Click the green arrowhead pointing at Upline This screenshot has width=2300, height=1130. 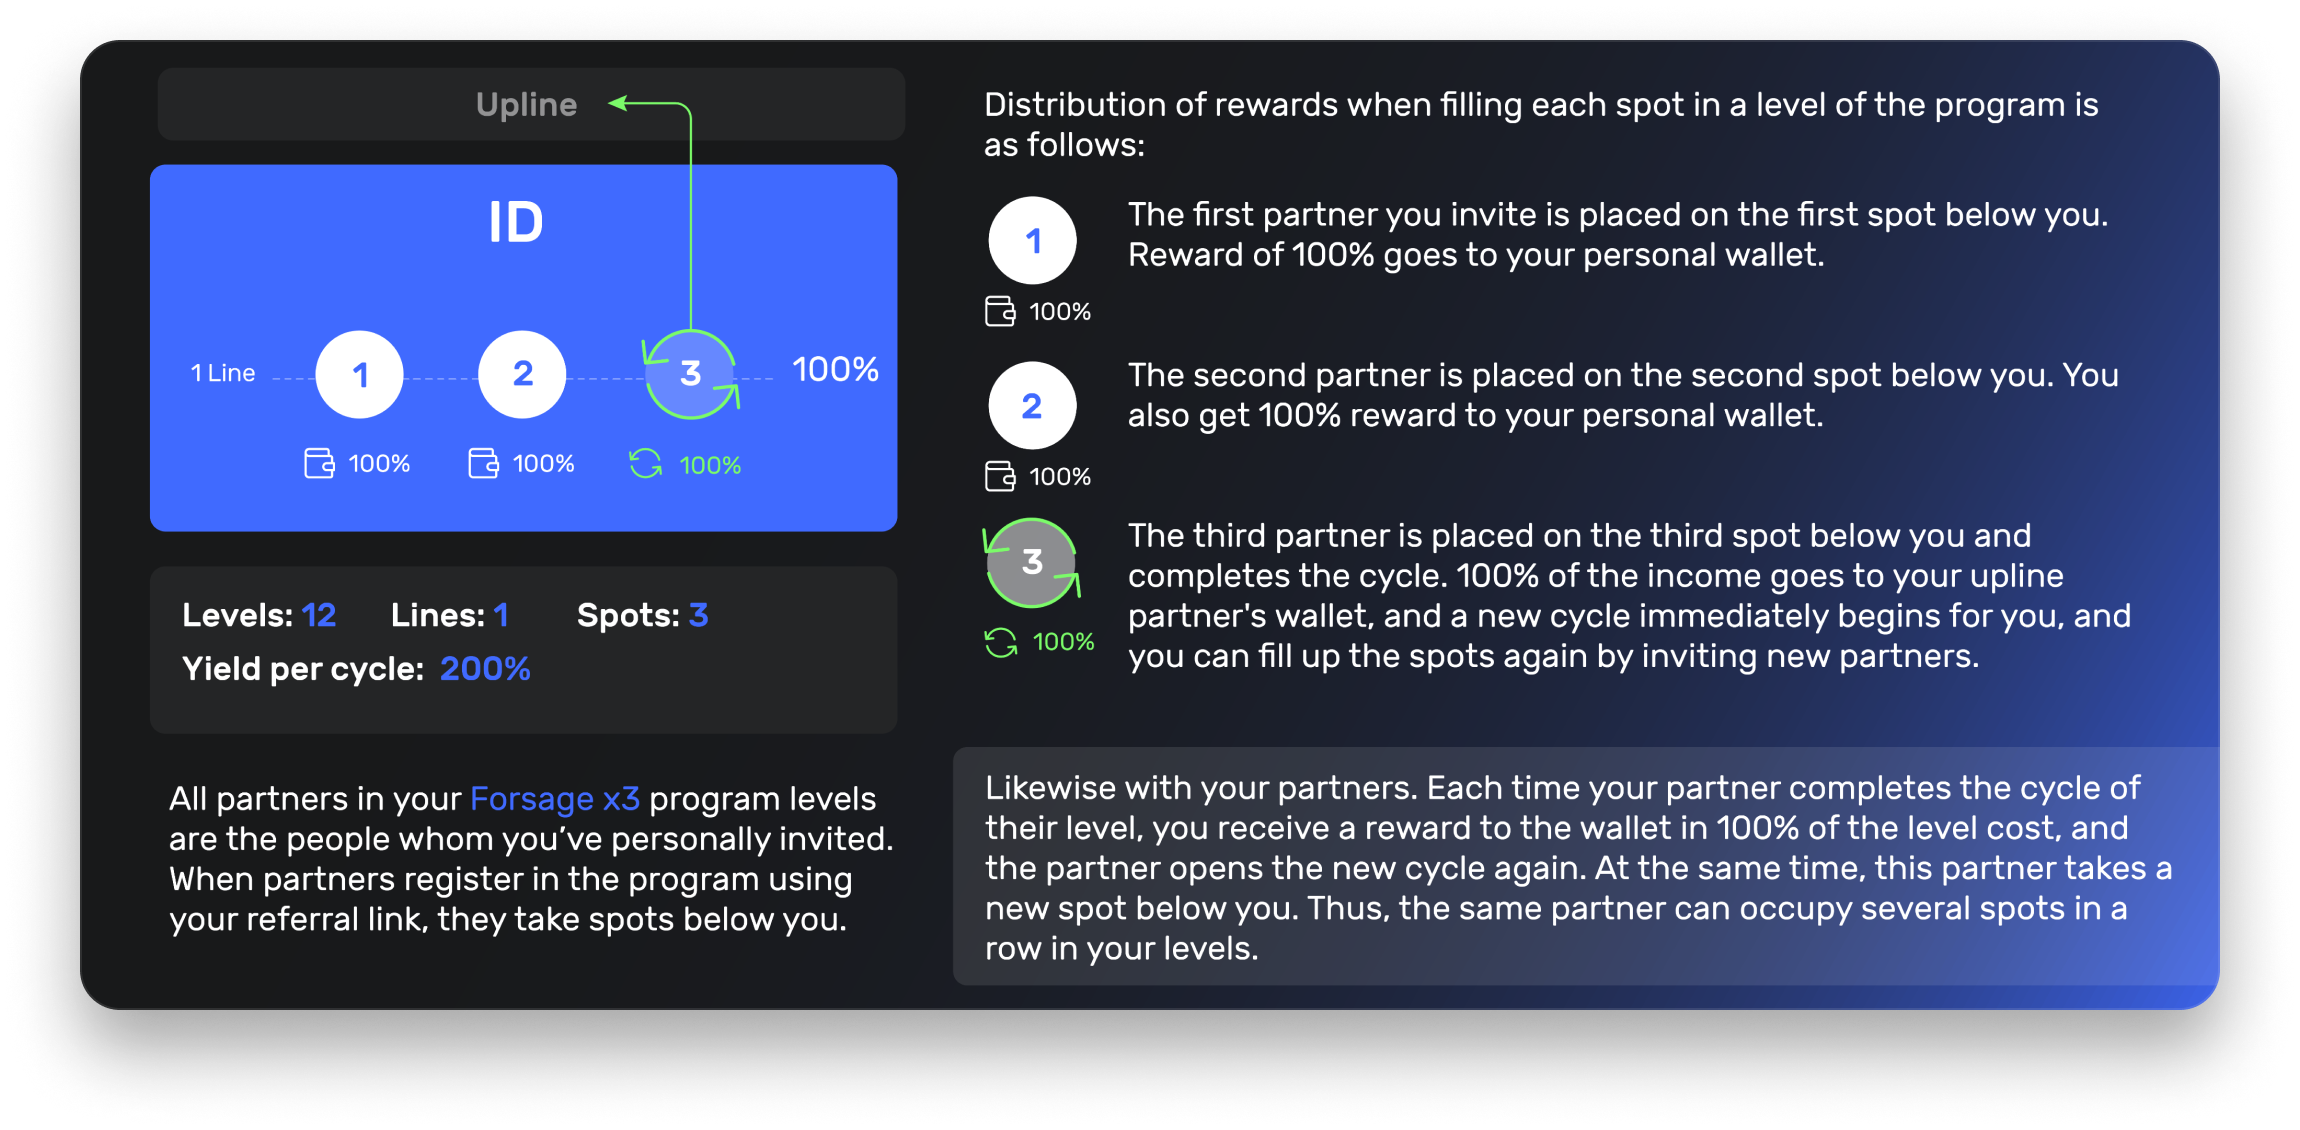619,102
